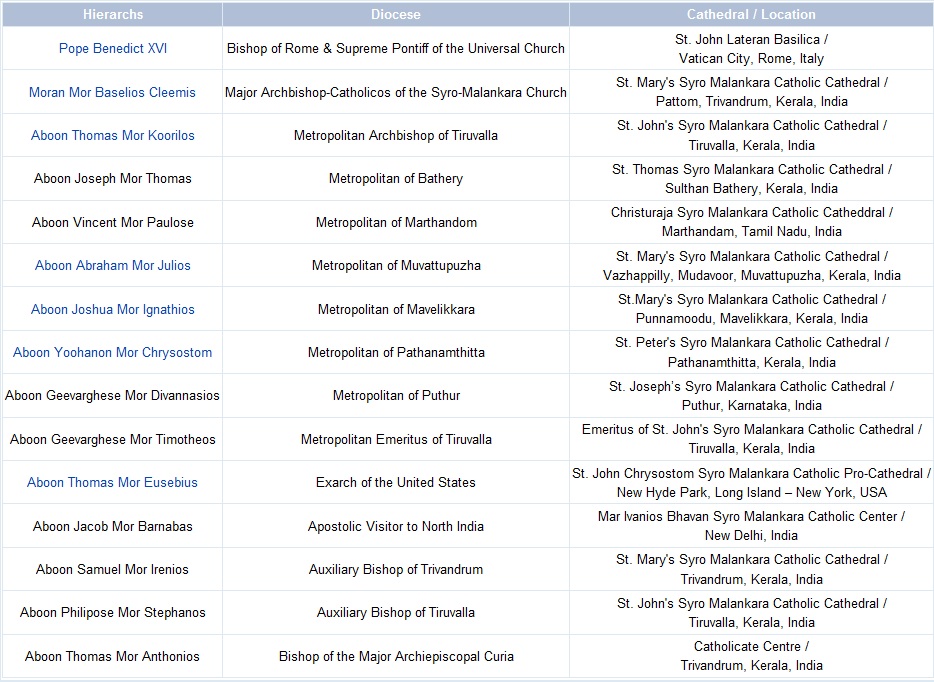Click the Metropolitan of Bathery cell

[x=396, y=178]
